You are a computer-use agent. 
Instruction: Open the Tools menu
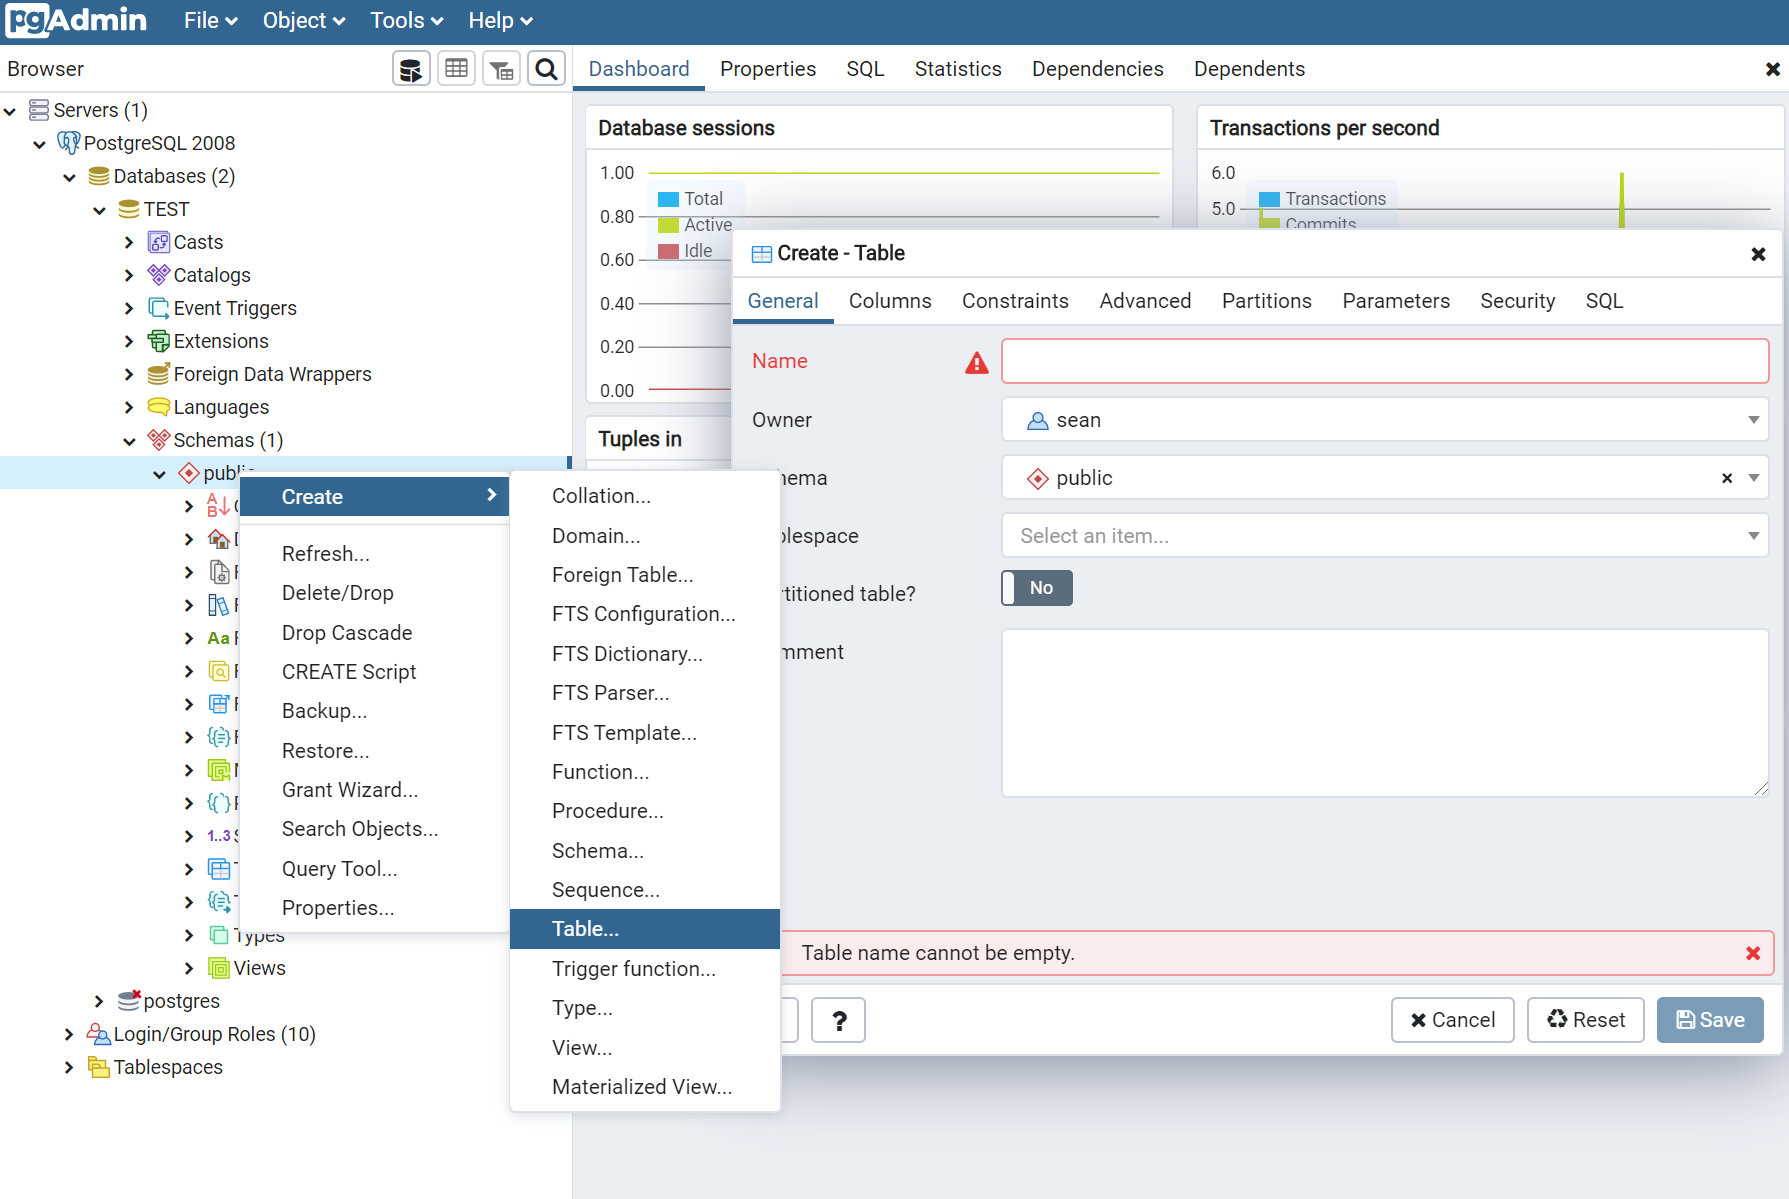point(406,20)
